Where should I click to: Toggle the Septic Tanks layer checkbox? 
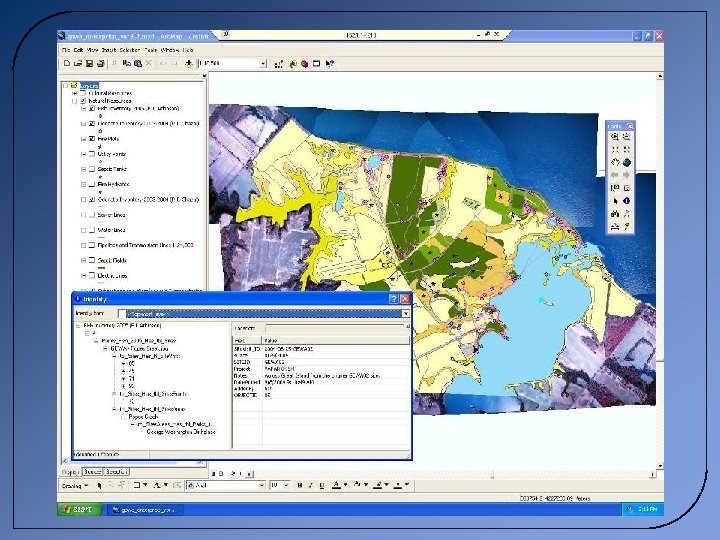tap(92, 169)
